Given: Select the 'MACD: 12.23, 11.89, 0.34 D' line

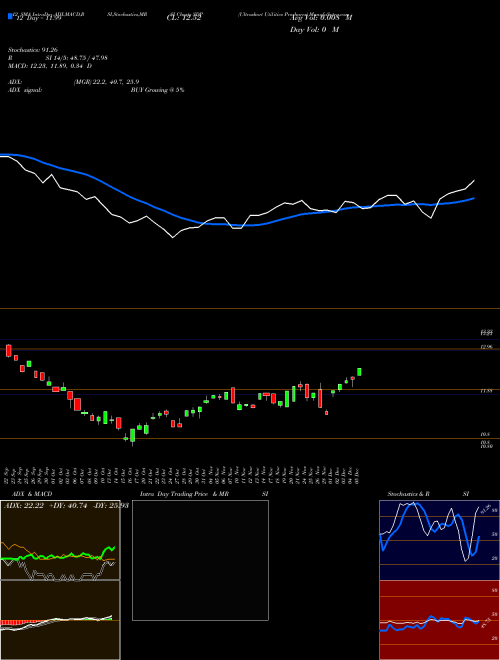Looking at the screenshot, I should coord(50,66).
